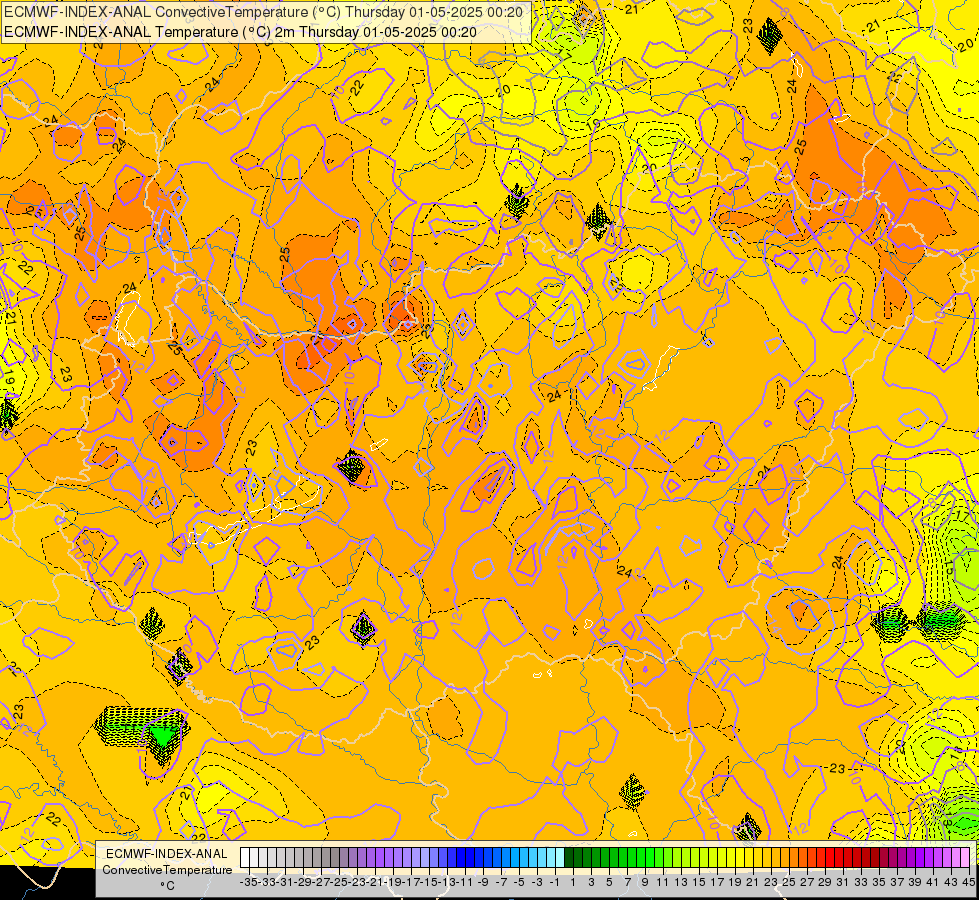Click legend scale number 27

[807, 882]
